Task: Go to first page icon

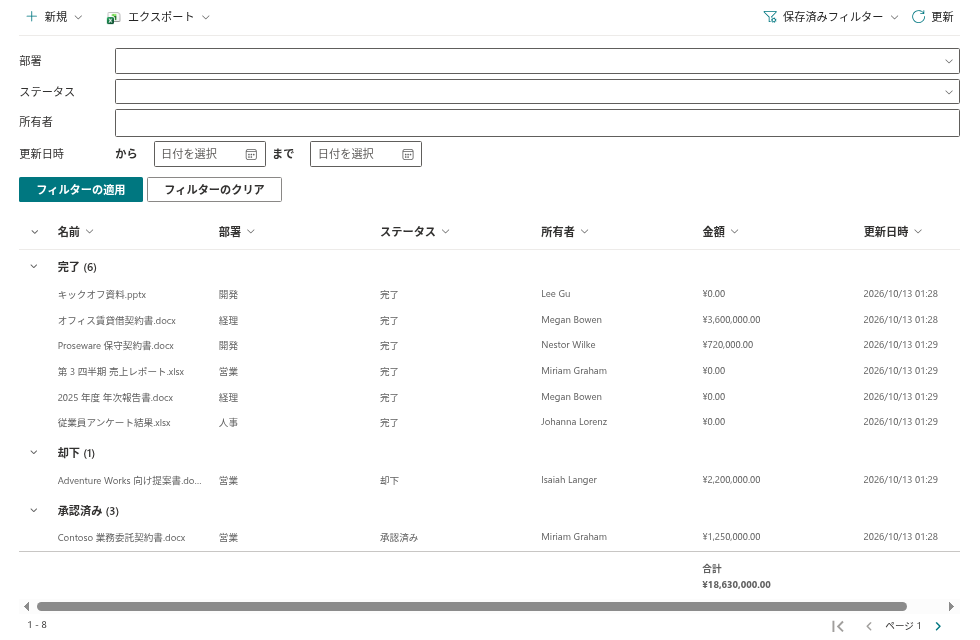Action: pyautogui.click(x=838, y=626)
